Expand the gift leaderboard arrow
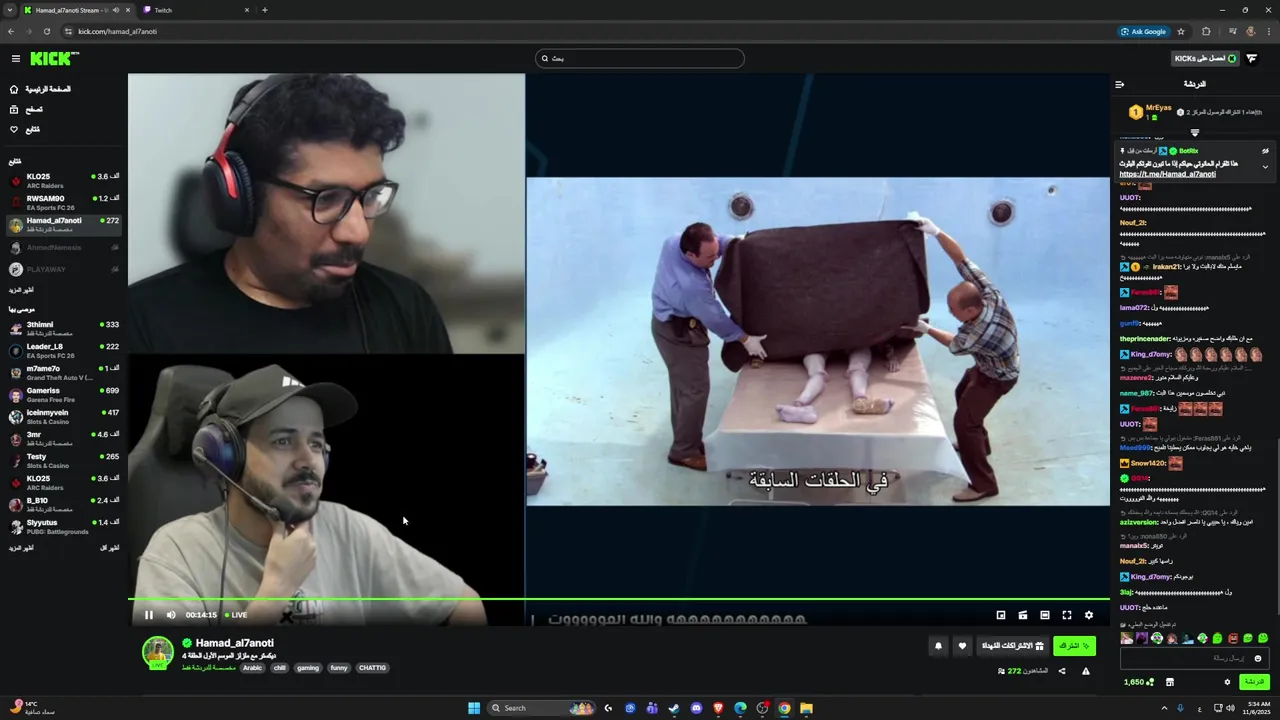 [1195, 132]
